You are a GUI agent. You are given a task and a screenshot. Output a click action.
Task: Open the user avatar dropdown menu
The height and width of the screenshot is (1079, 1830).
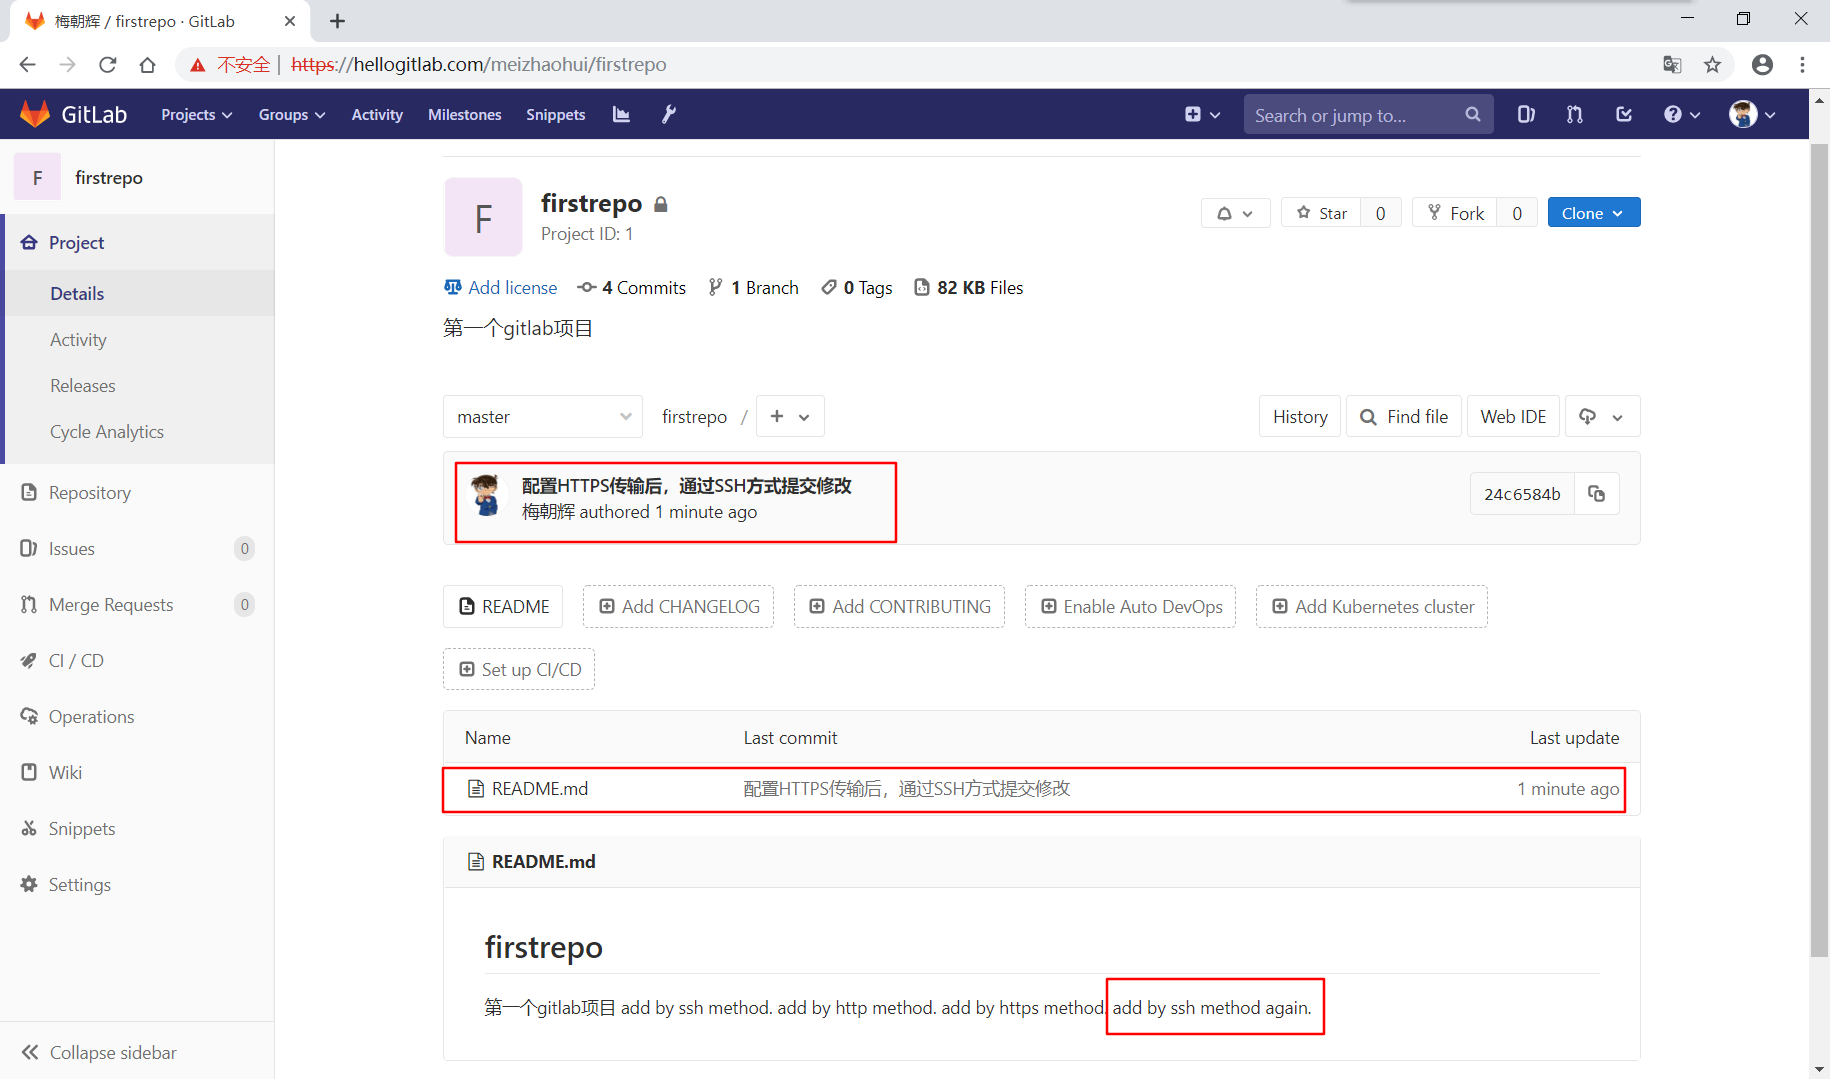click(1753, 114)
